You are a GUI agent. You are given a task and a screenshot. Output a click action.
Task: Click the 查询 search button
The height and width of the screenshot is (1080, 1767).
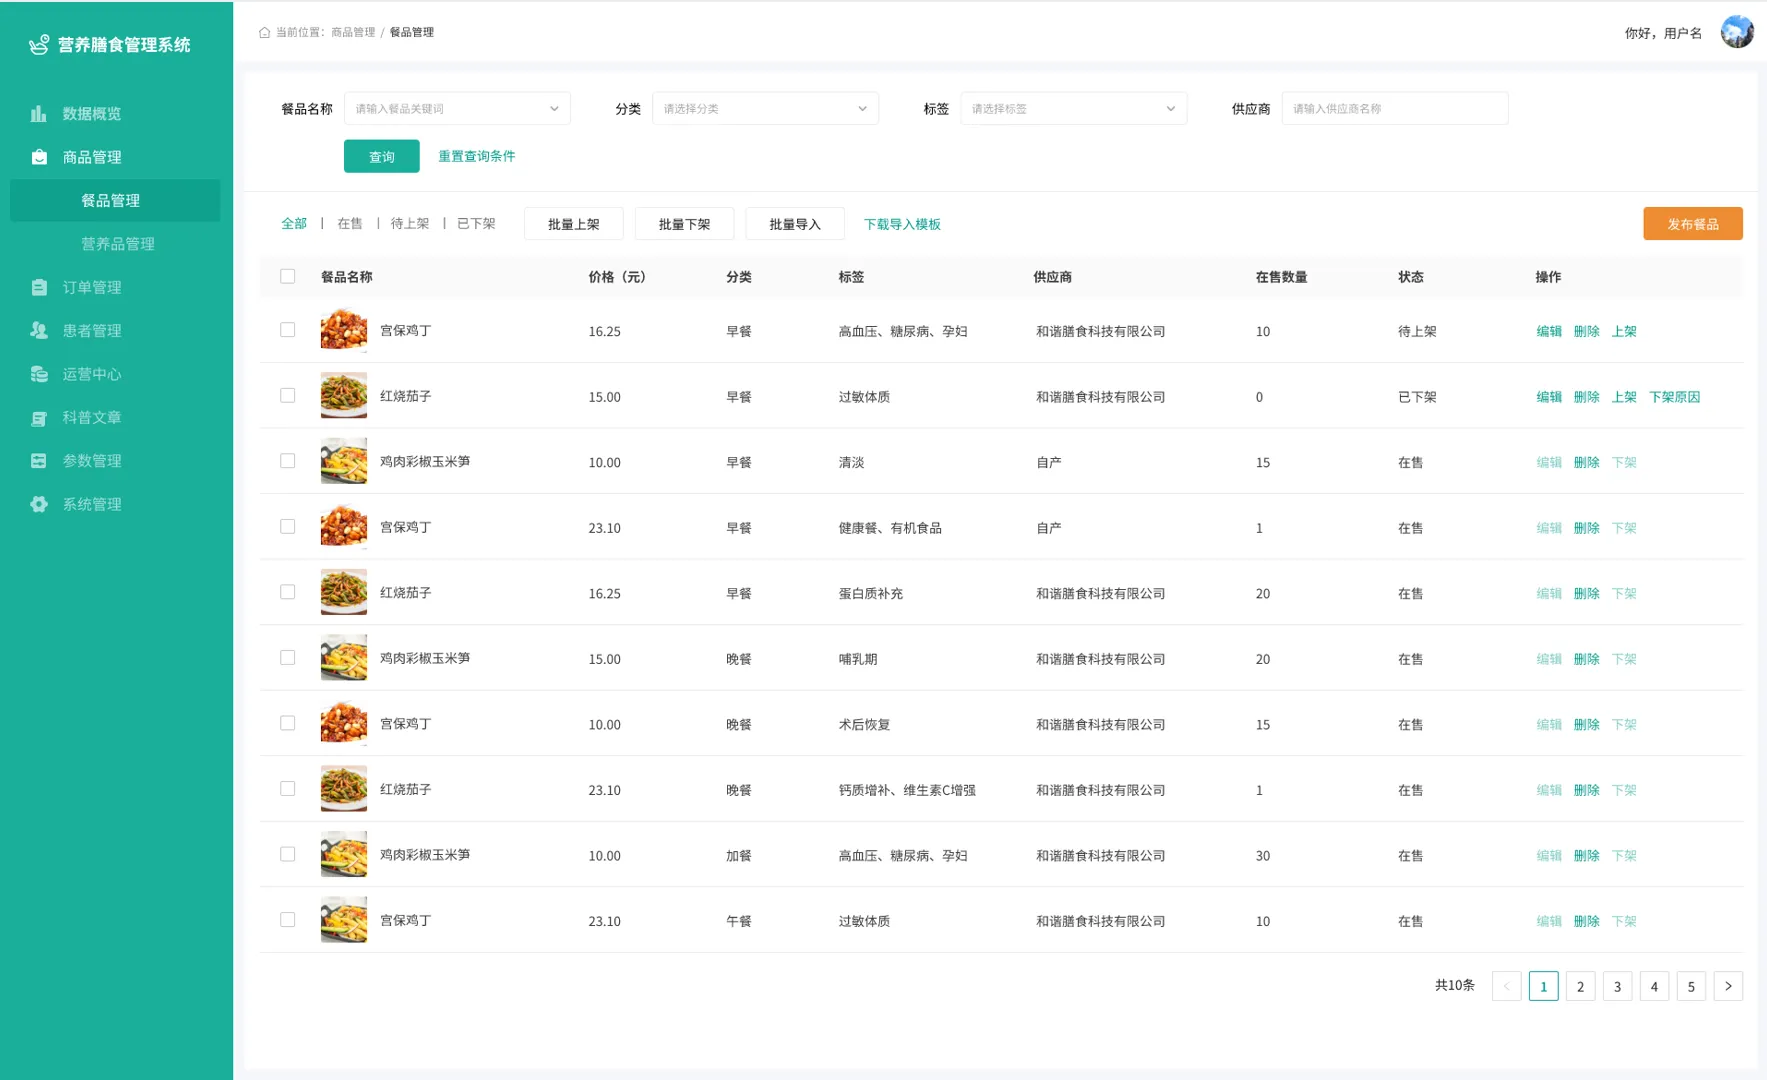click(382, 156)
